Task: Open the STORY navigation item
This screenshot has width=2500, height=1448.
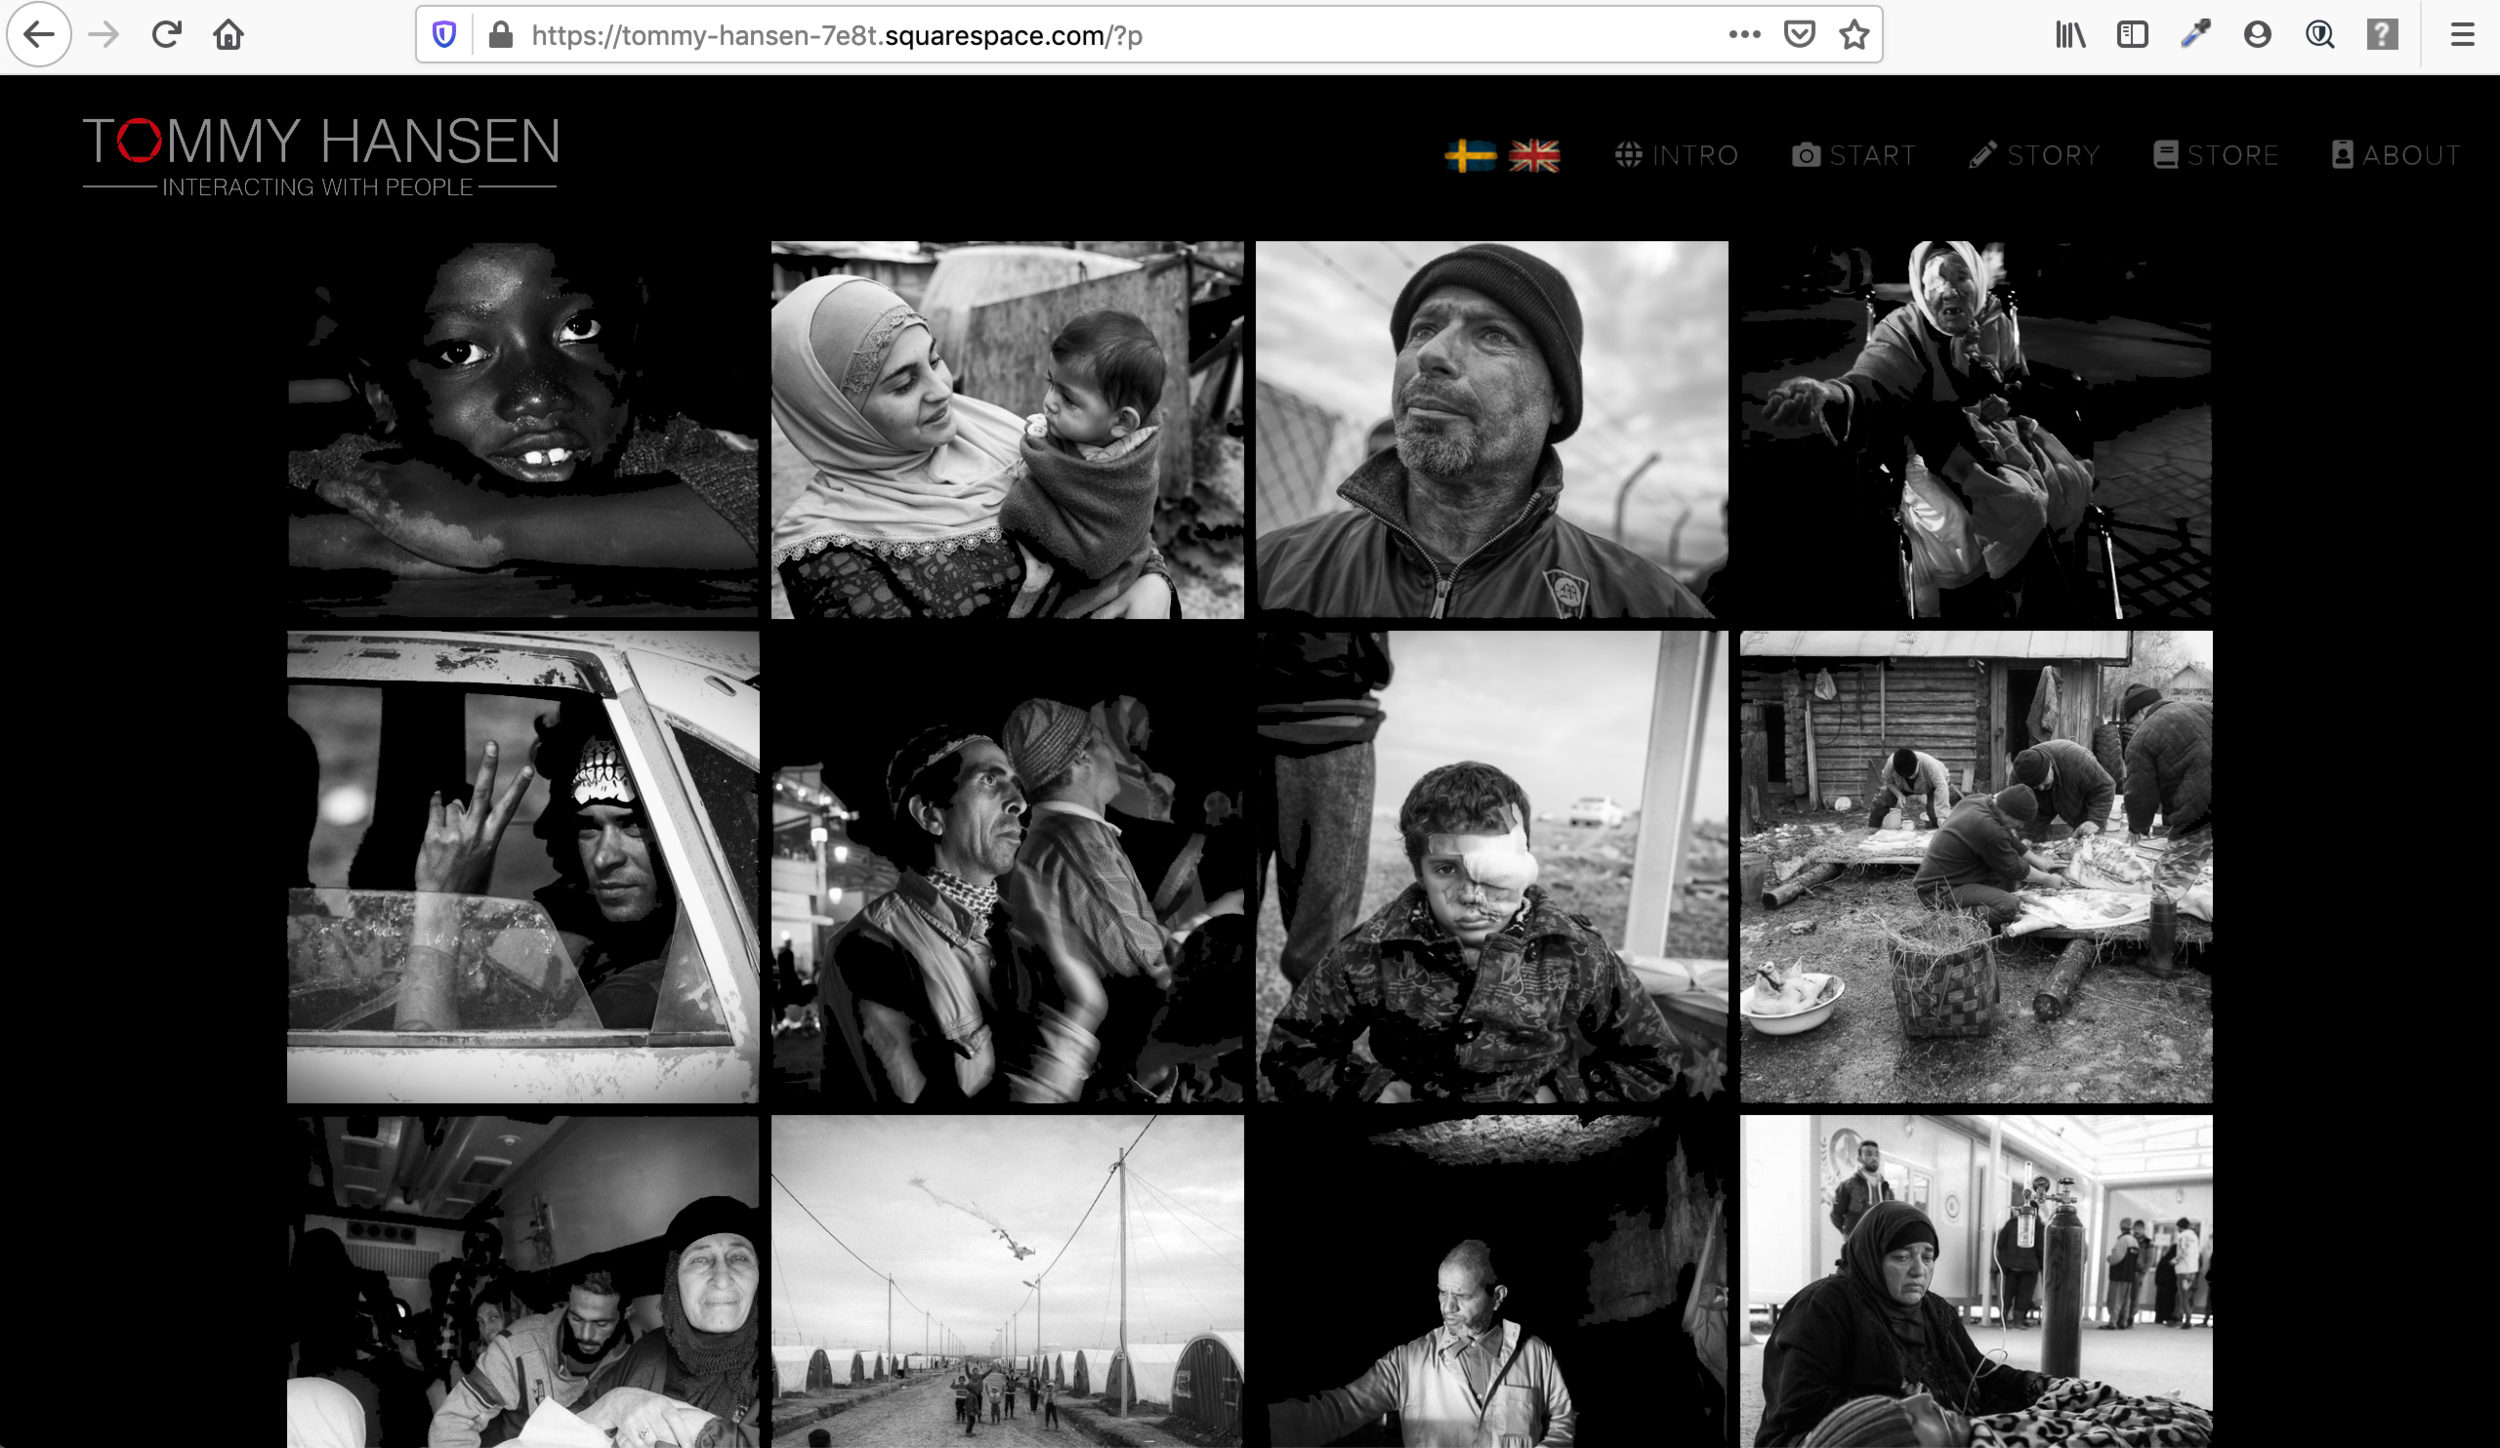Action: tap(2034, 155)
